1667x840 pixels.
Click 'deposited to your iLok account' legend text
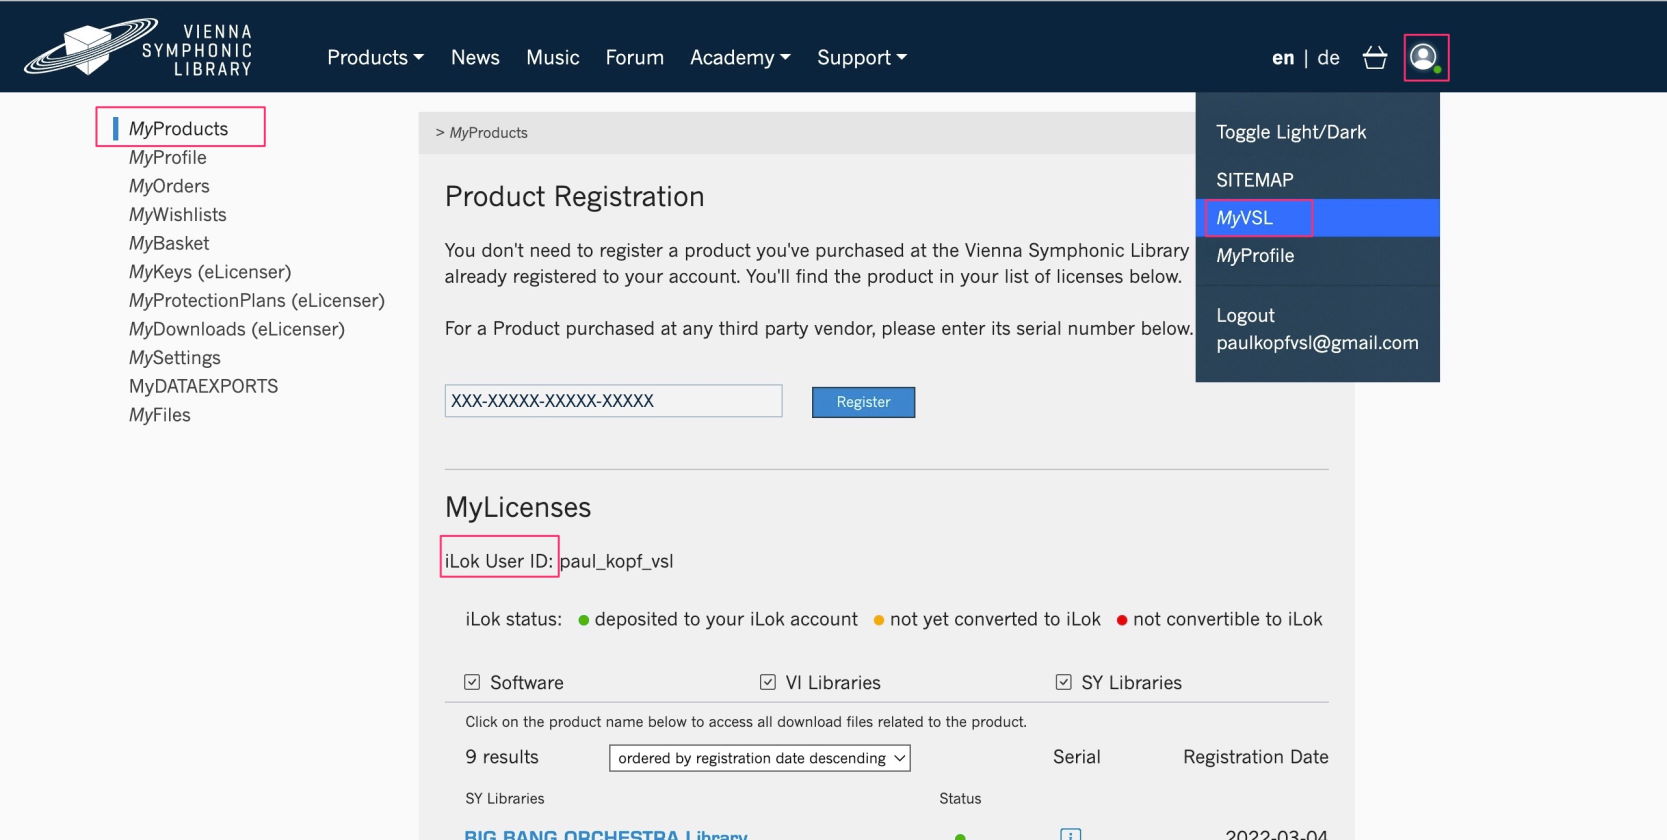pos(726,620)
